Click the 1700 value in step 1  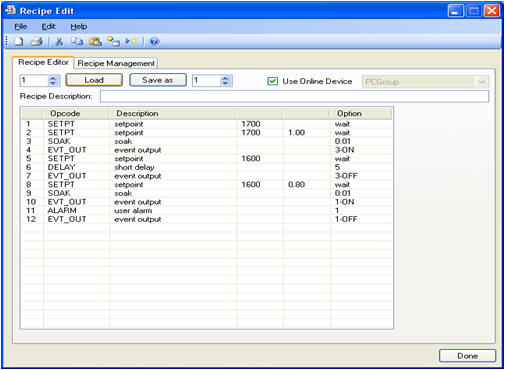pos(251,124)
